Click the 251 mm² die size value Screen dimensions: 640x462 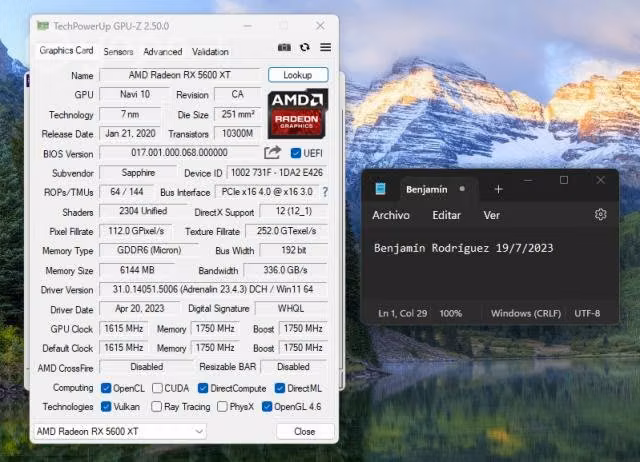[x=238, y=114]
